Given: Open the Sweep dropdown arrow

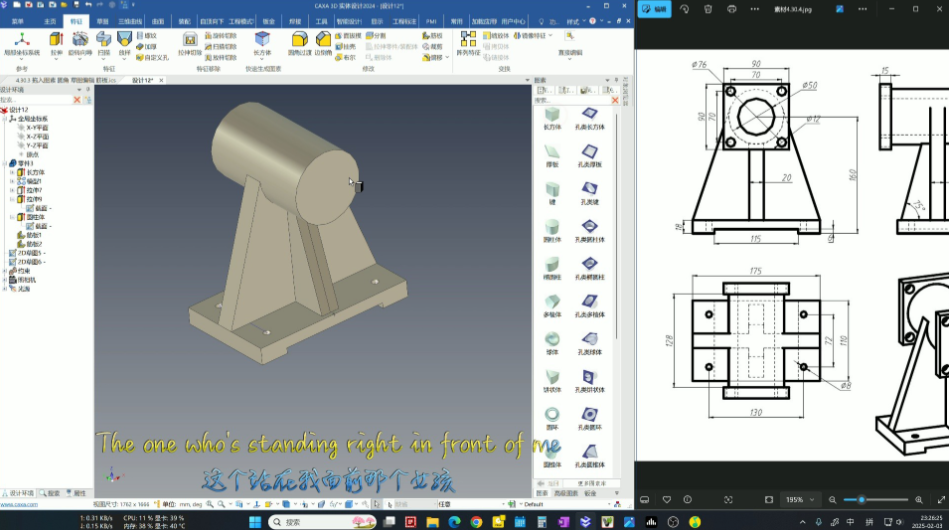Looking at the screenshot, I should [103, 59].
